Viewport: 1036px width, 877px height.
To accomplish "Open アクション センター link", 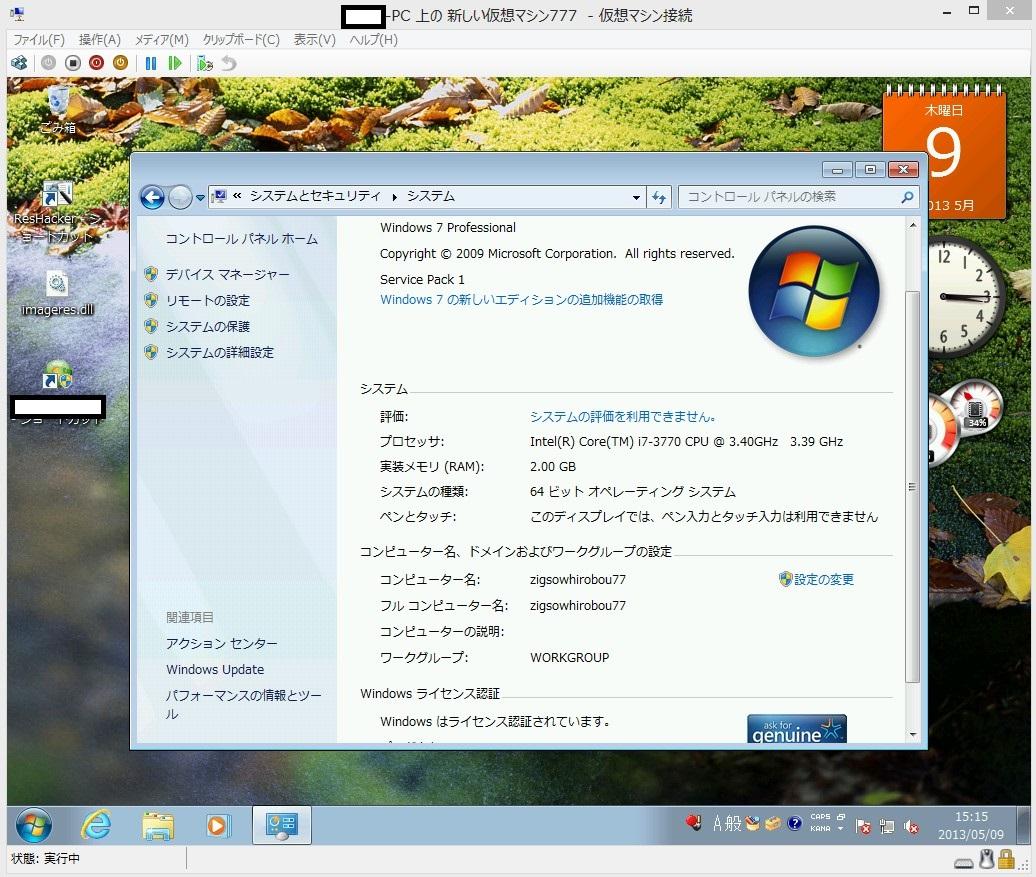I will pos(221,643).
